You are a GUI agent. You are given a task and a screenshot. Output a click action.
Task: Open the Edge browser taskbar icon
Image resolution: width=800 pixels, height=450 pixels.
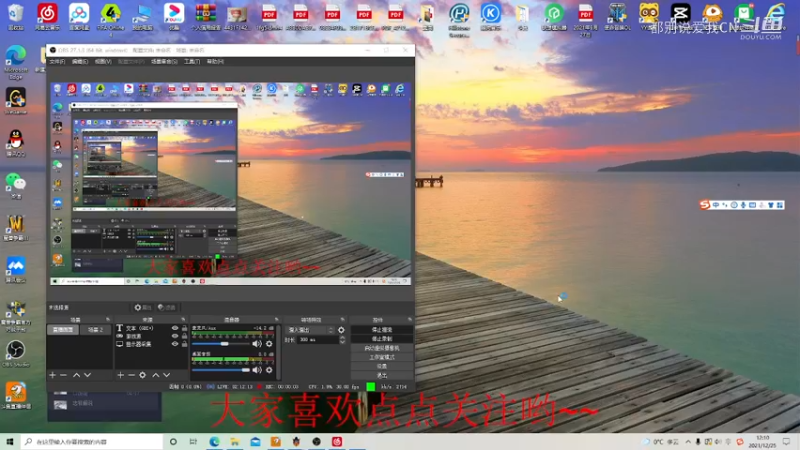click(x=214, y=441)
